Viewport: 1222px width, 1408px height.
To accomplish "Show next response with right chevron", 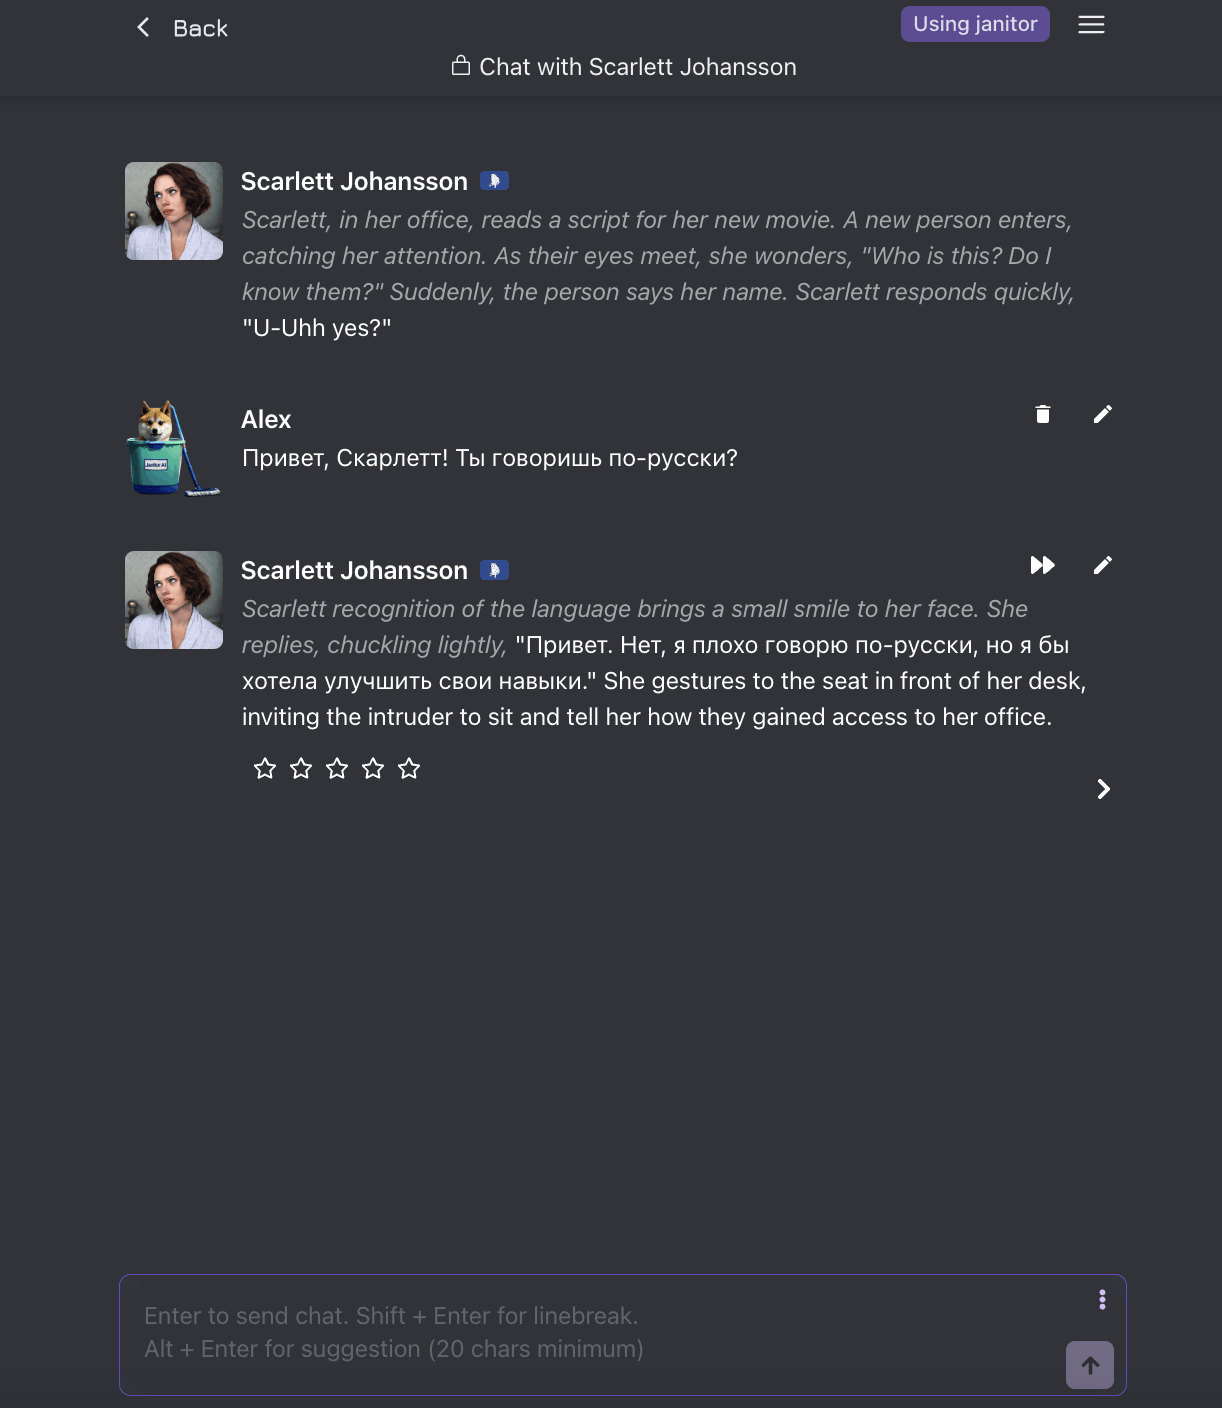I will (1103, 789).
